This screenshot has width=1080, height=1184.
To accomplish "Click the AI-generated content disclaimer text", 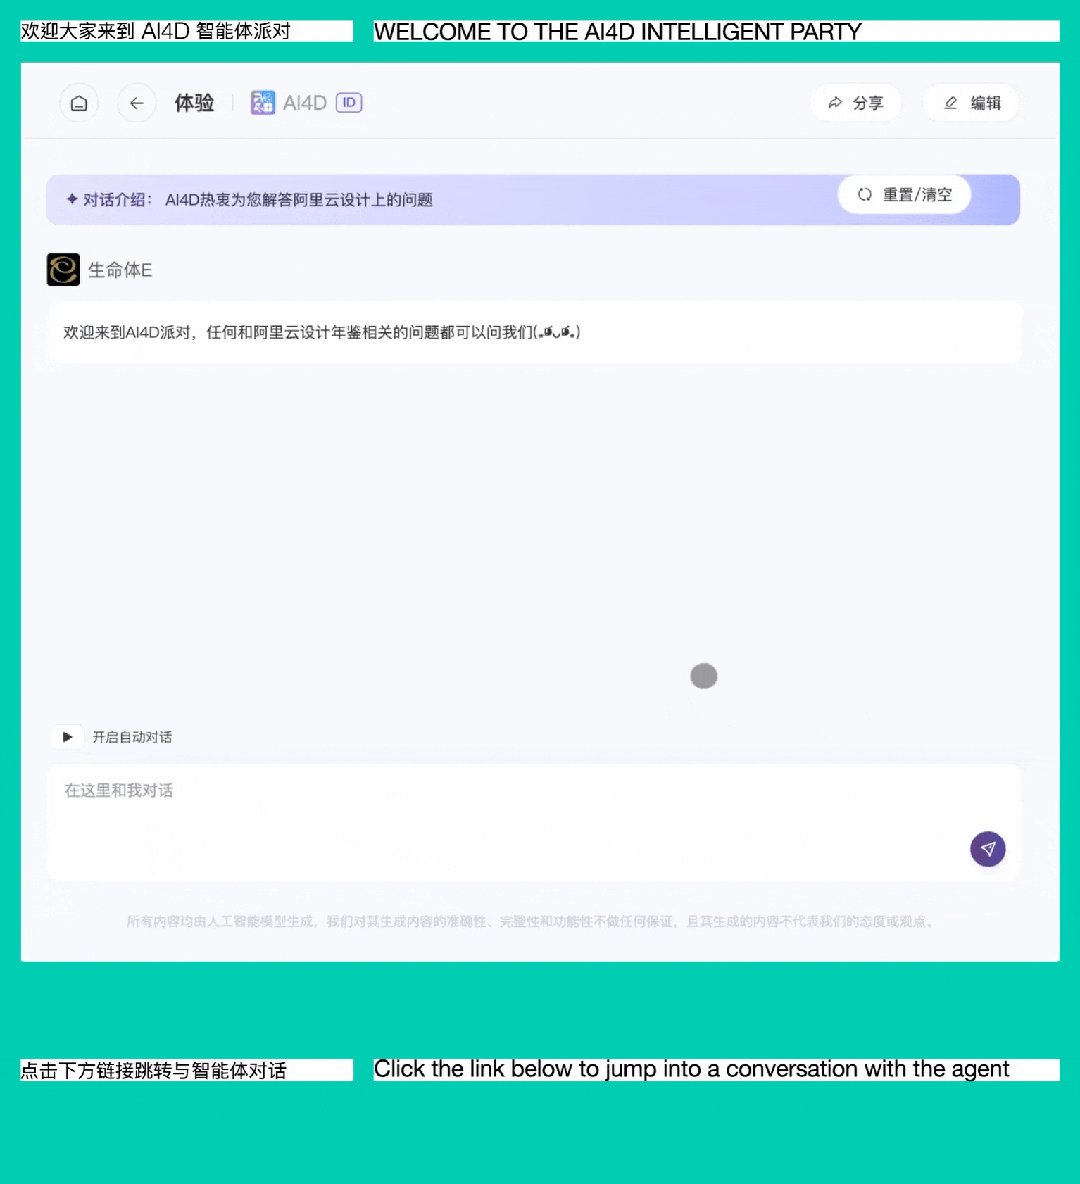I will point(531,922).
